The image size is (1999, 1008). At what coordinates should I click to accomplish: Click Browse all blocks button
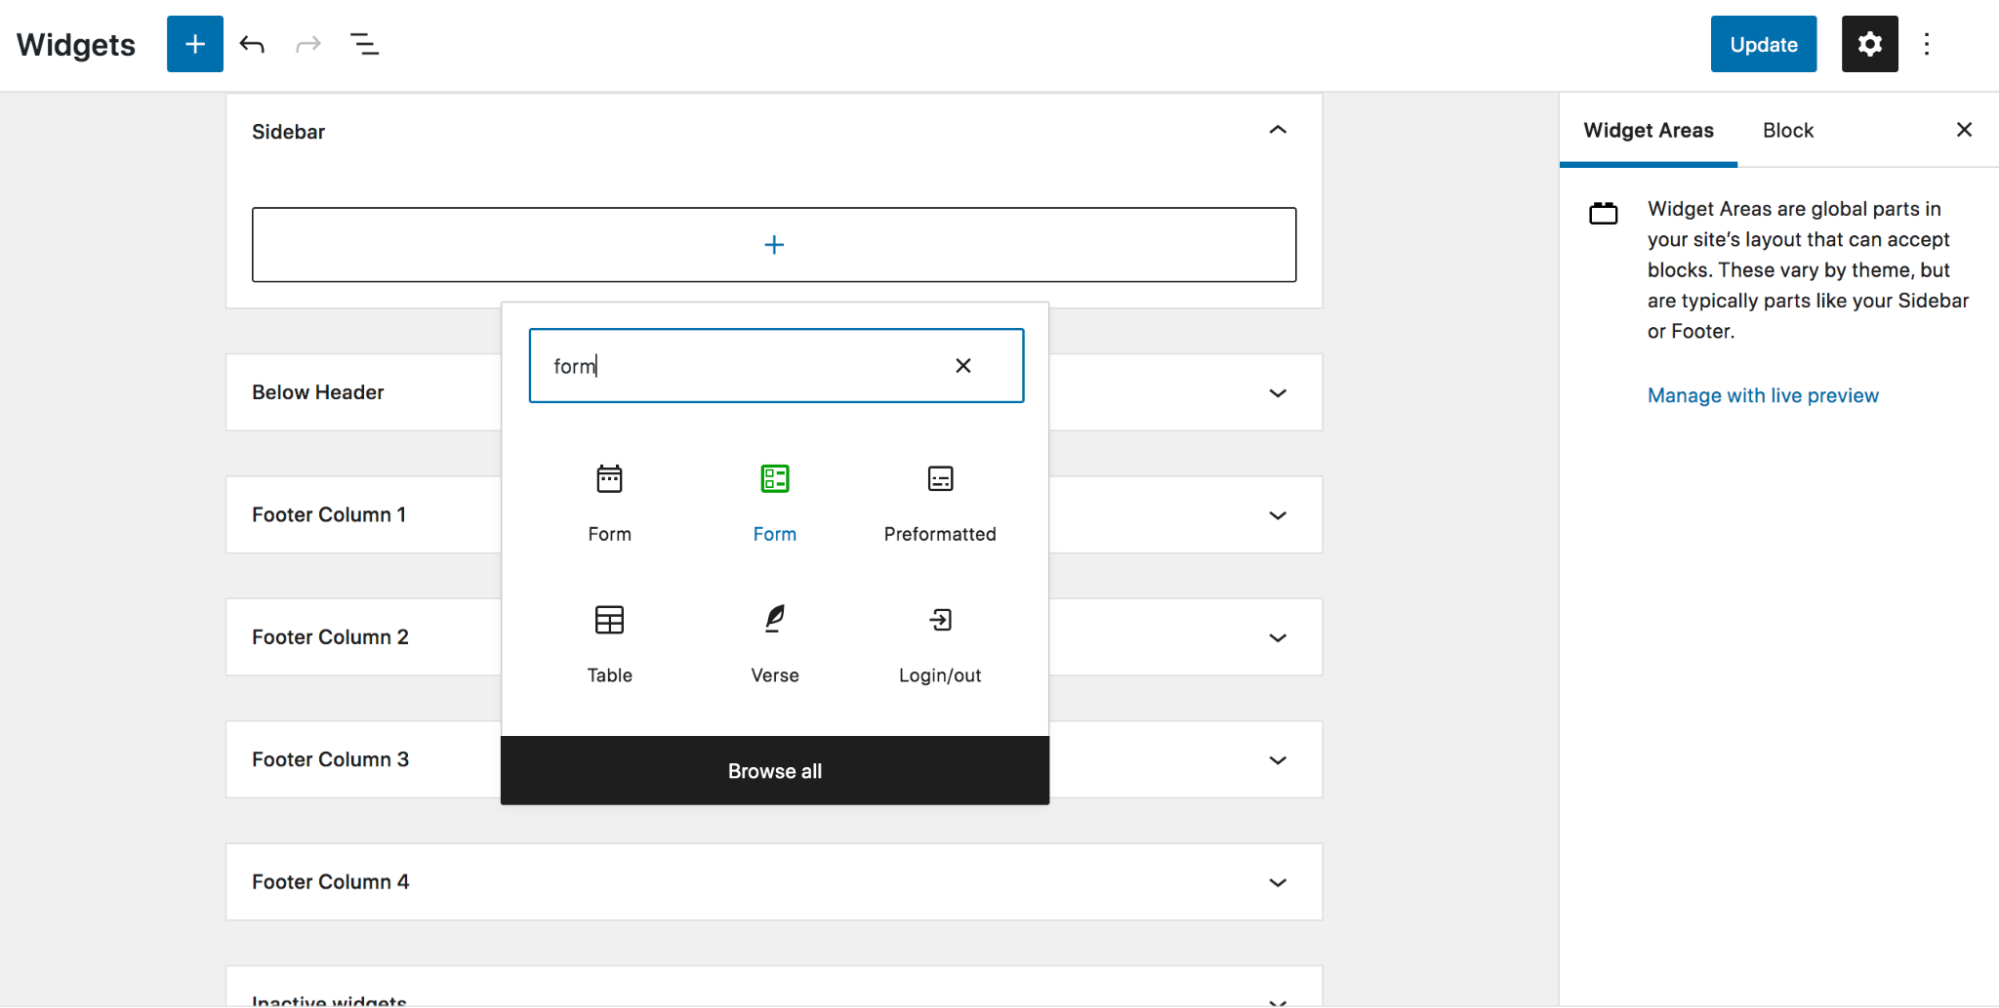click(775, 771)
